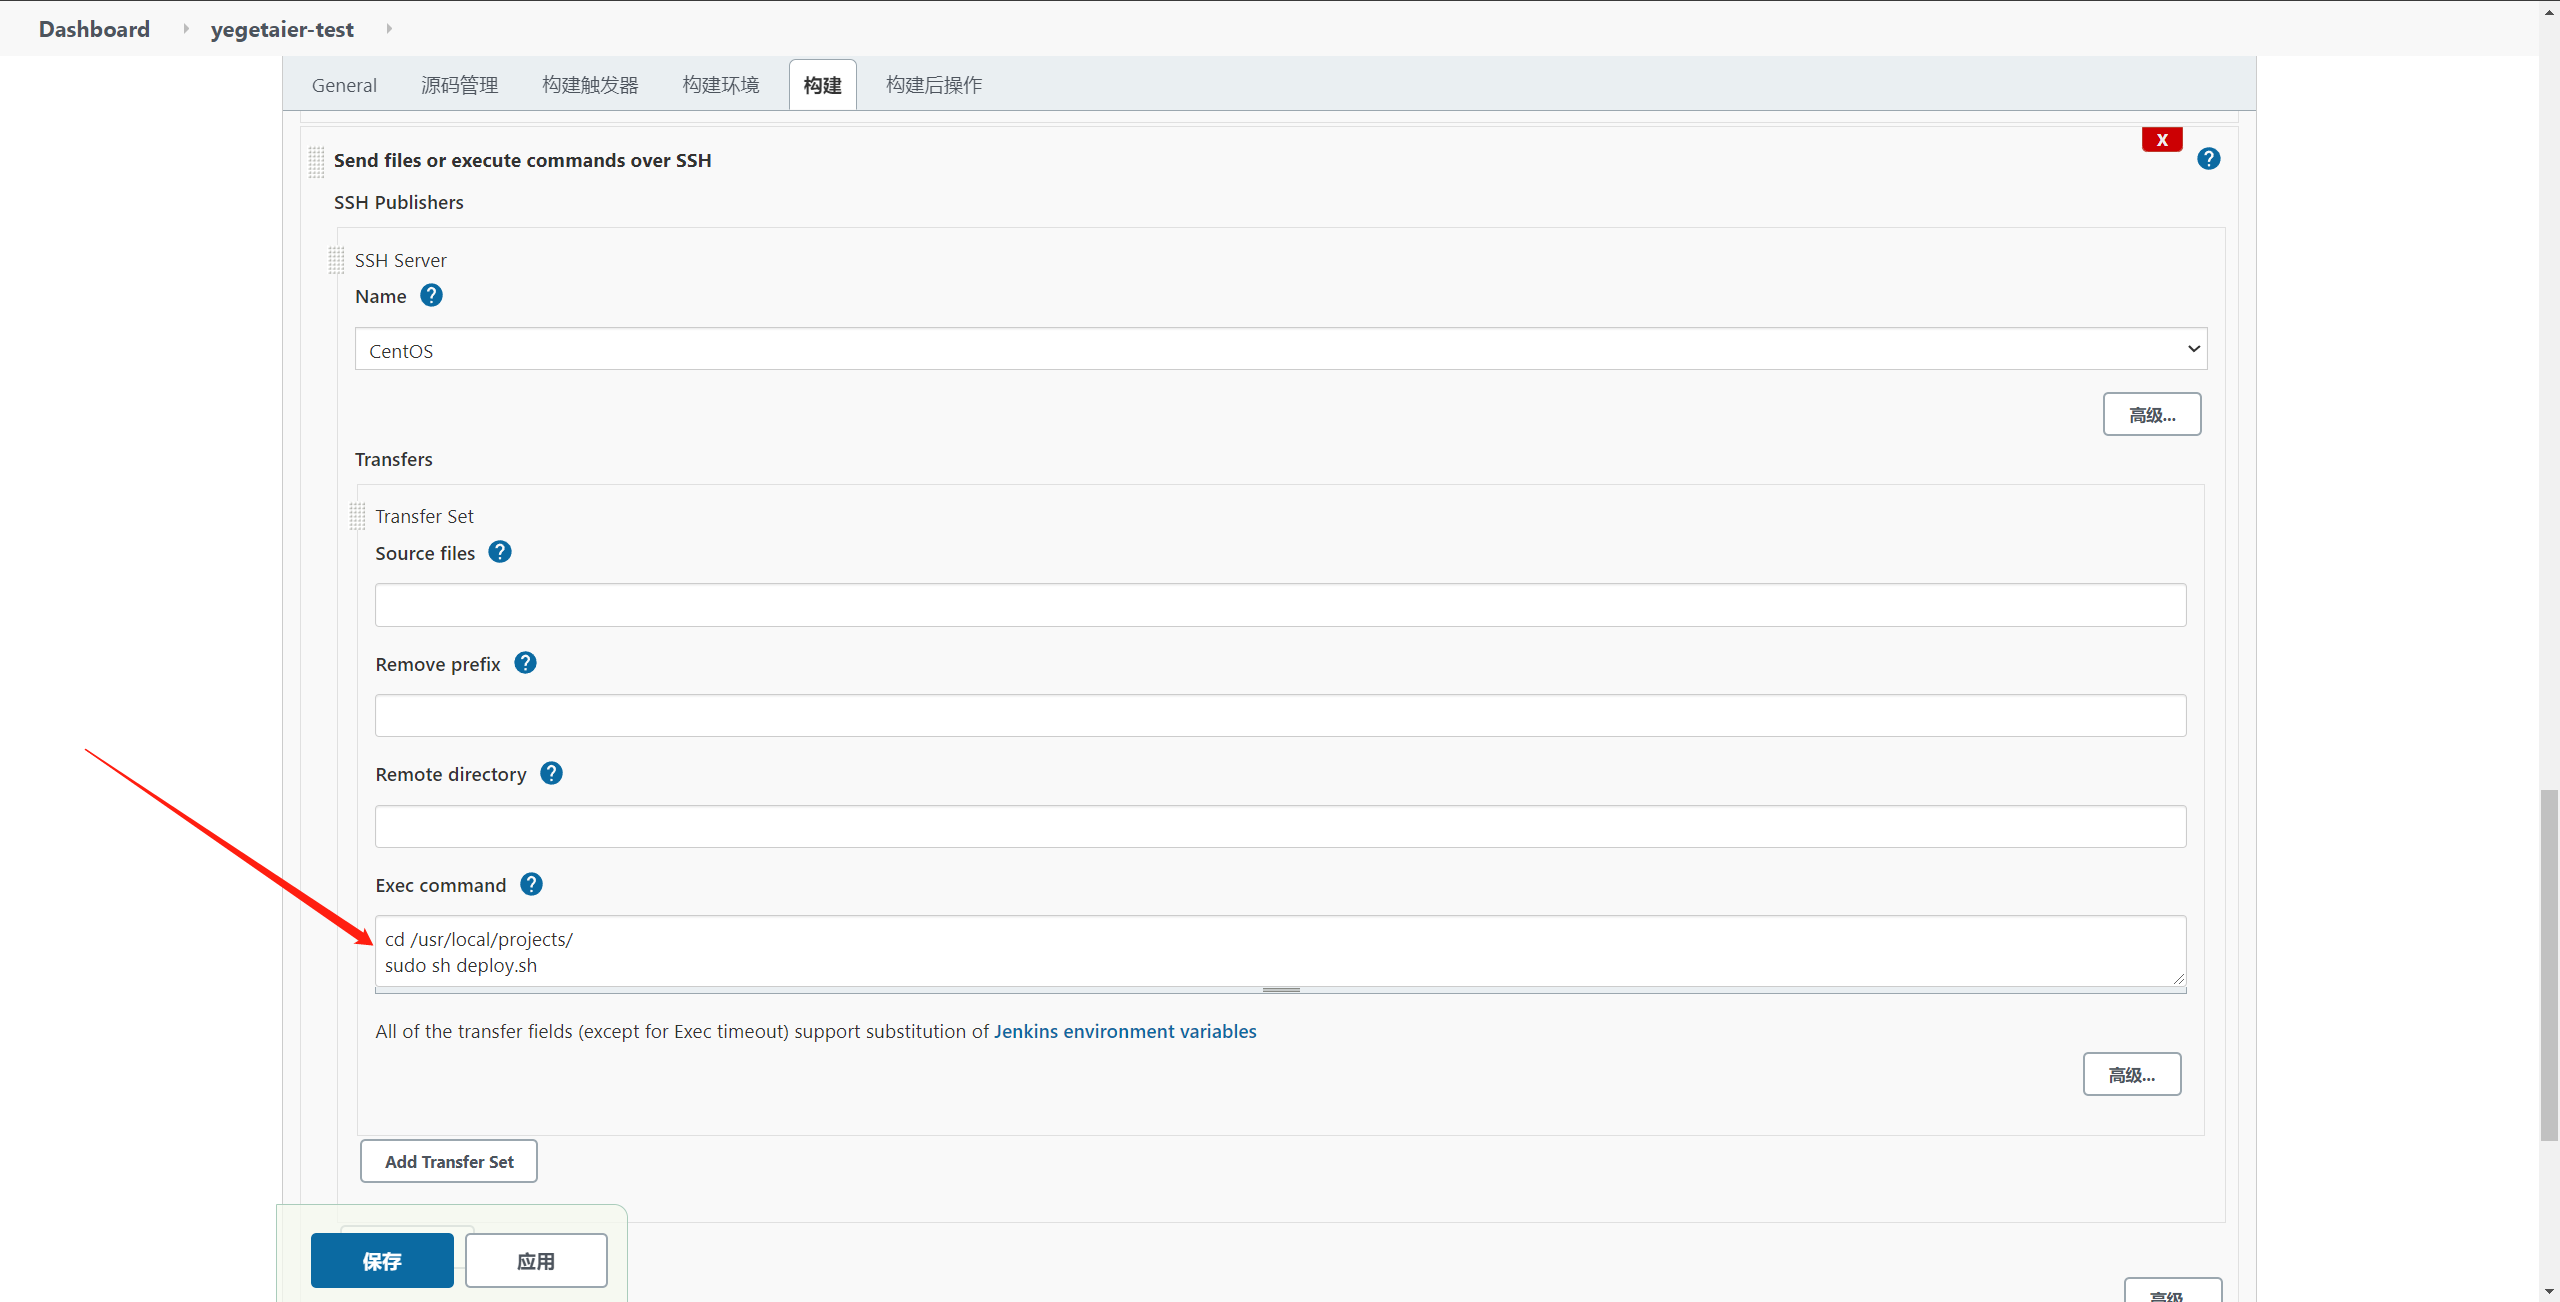2560x1302 pixels.
Task: Grab the Transfer Set drag handle
Action: click(x=357, y=516)
